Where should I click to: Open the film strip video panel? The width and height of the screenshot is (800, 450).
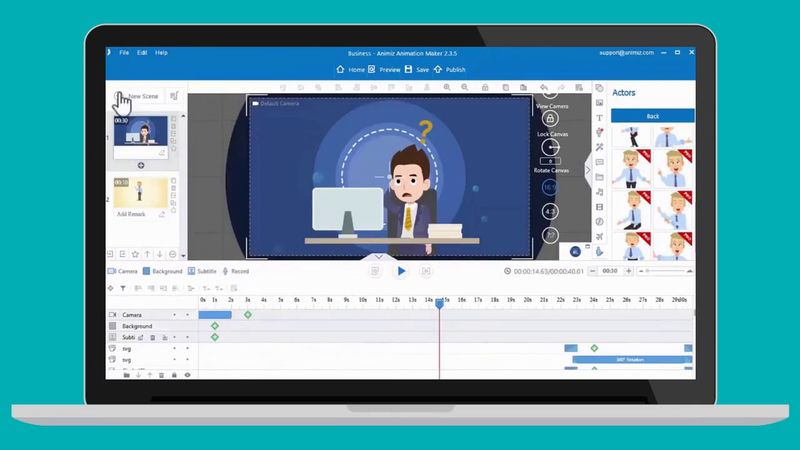(599, 207)
